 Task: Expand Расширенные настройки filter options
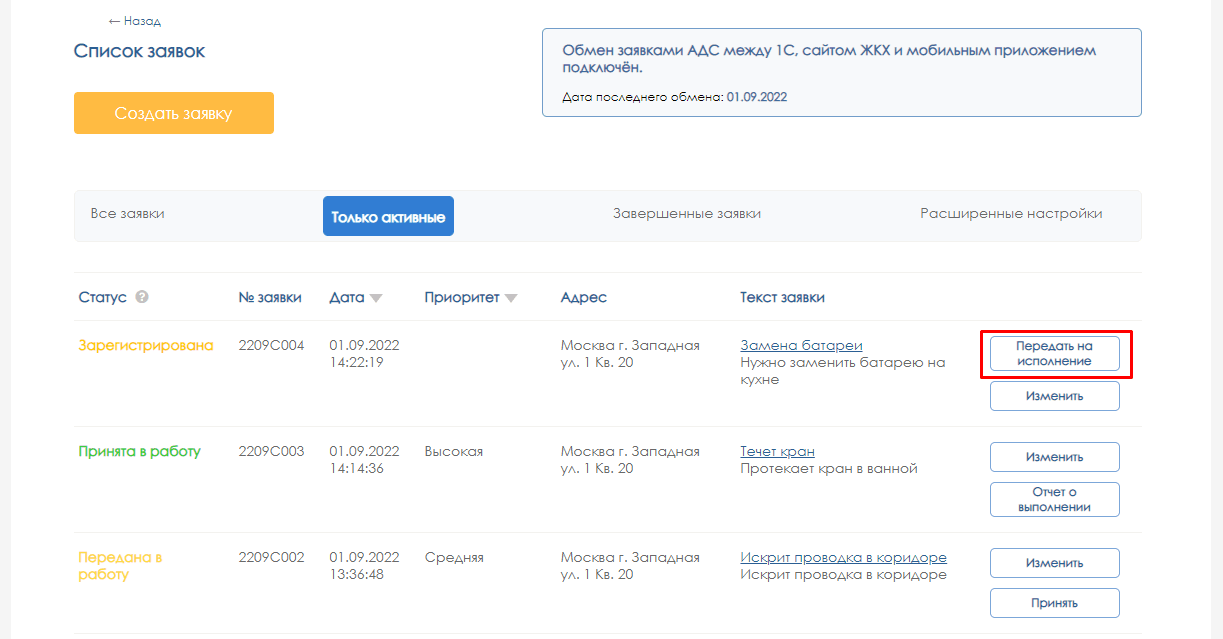click(1011, 214)
